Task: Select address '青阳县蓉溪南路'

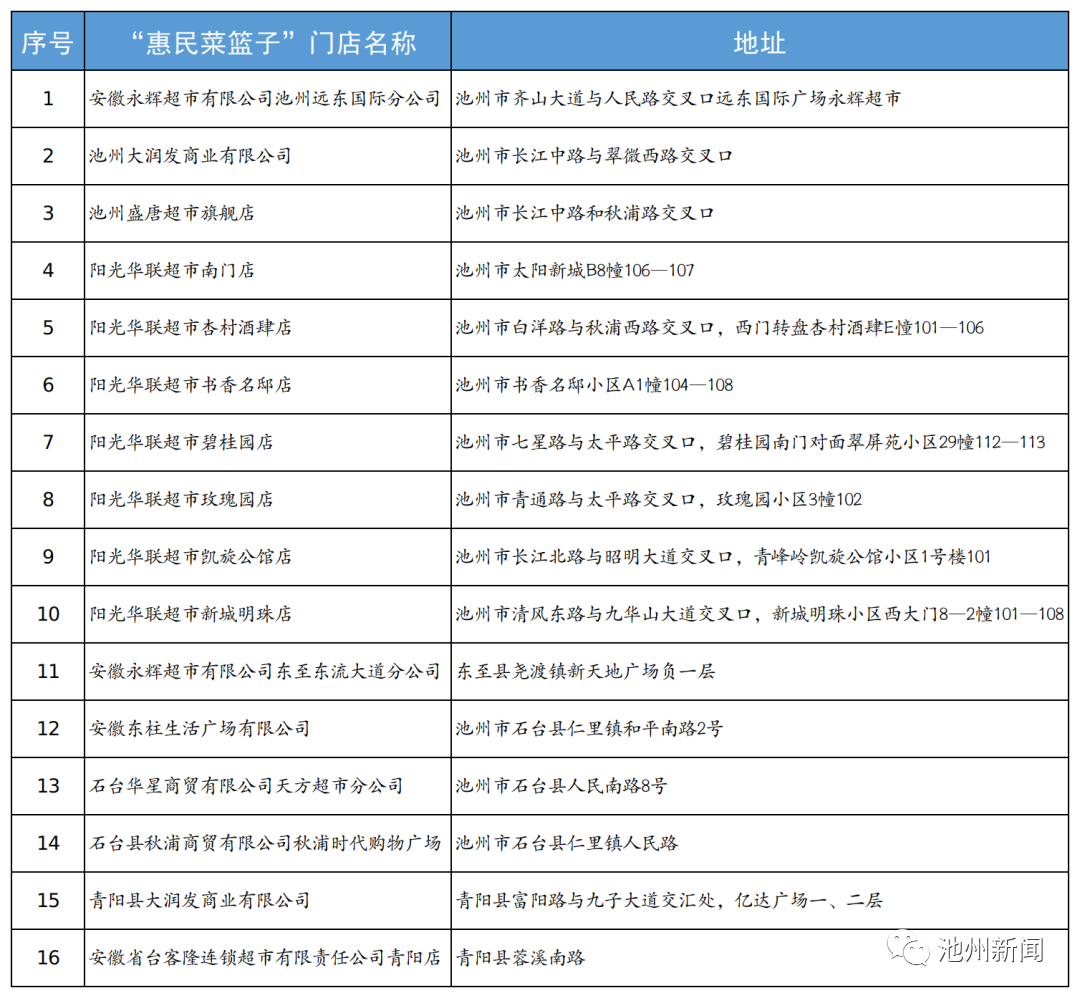Action: tap(521, 956)
